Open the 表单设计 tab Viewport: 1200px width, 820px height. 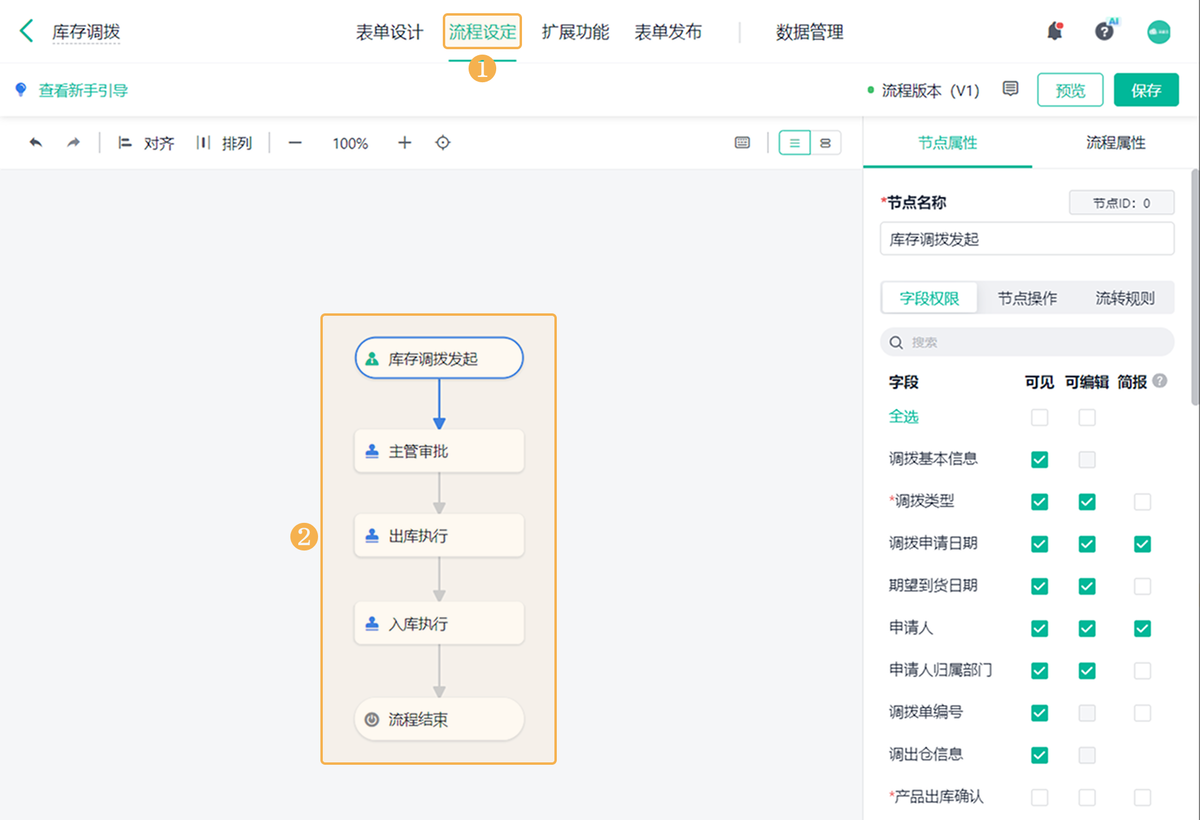(390, 32)
